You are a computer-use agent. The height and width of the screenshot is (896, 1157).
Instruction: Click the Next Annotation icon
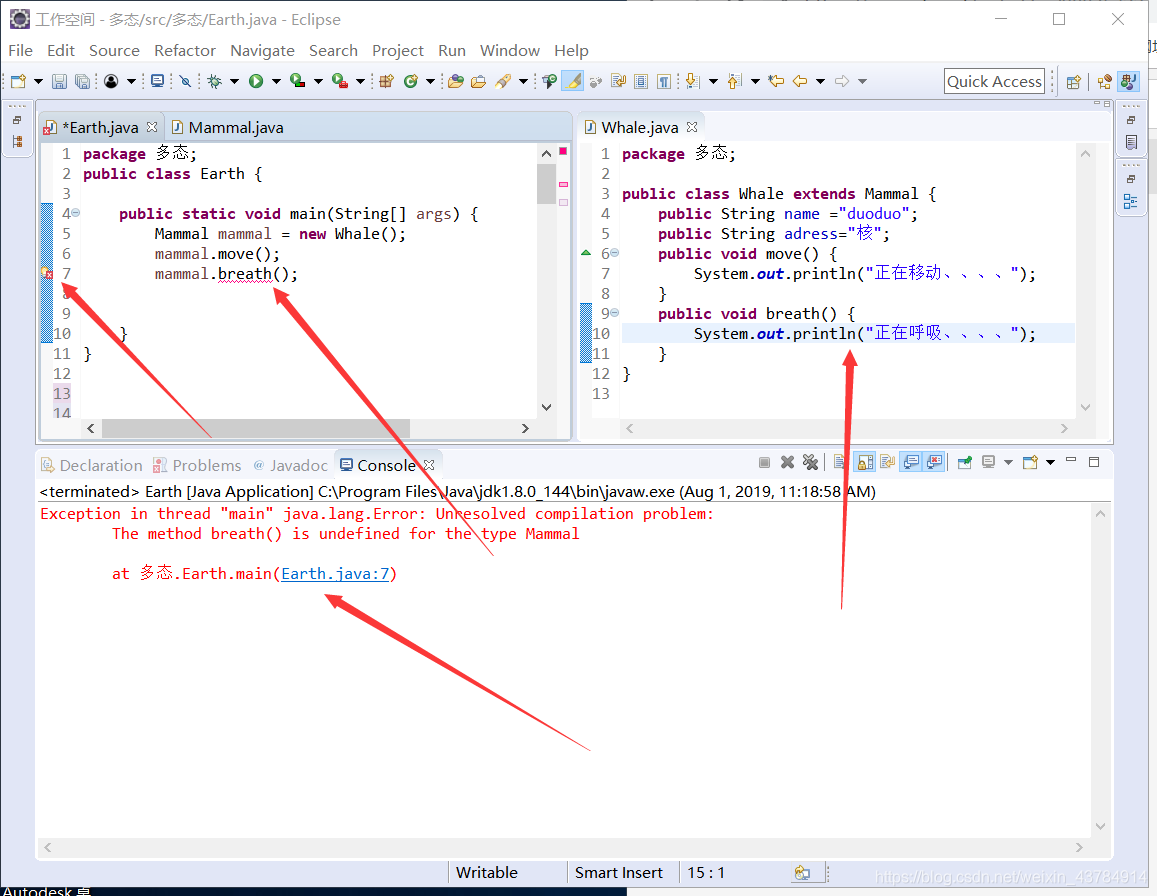(692, 81)
